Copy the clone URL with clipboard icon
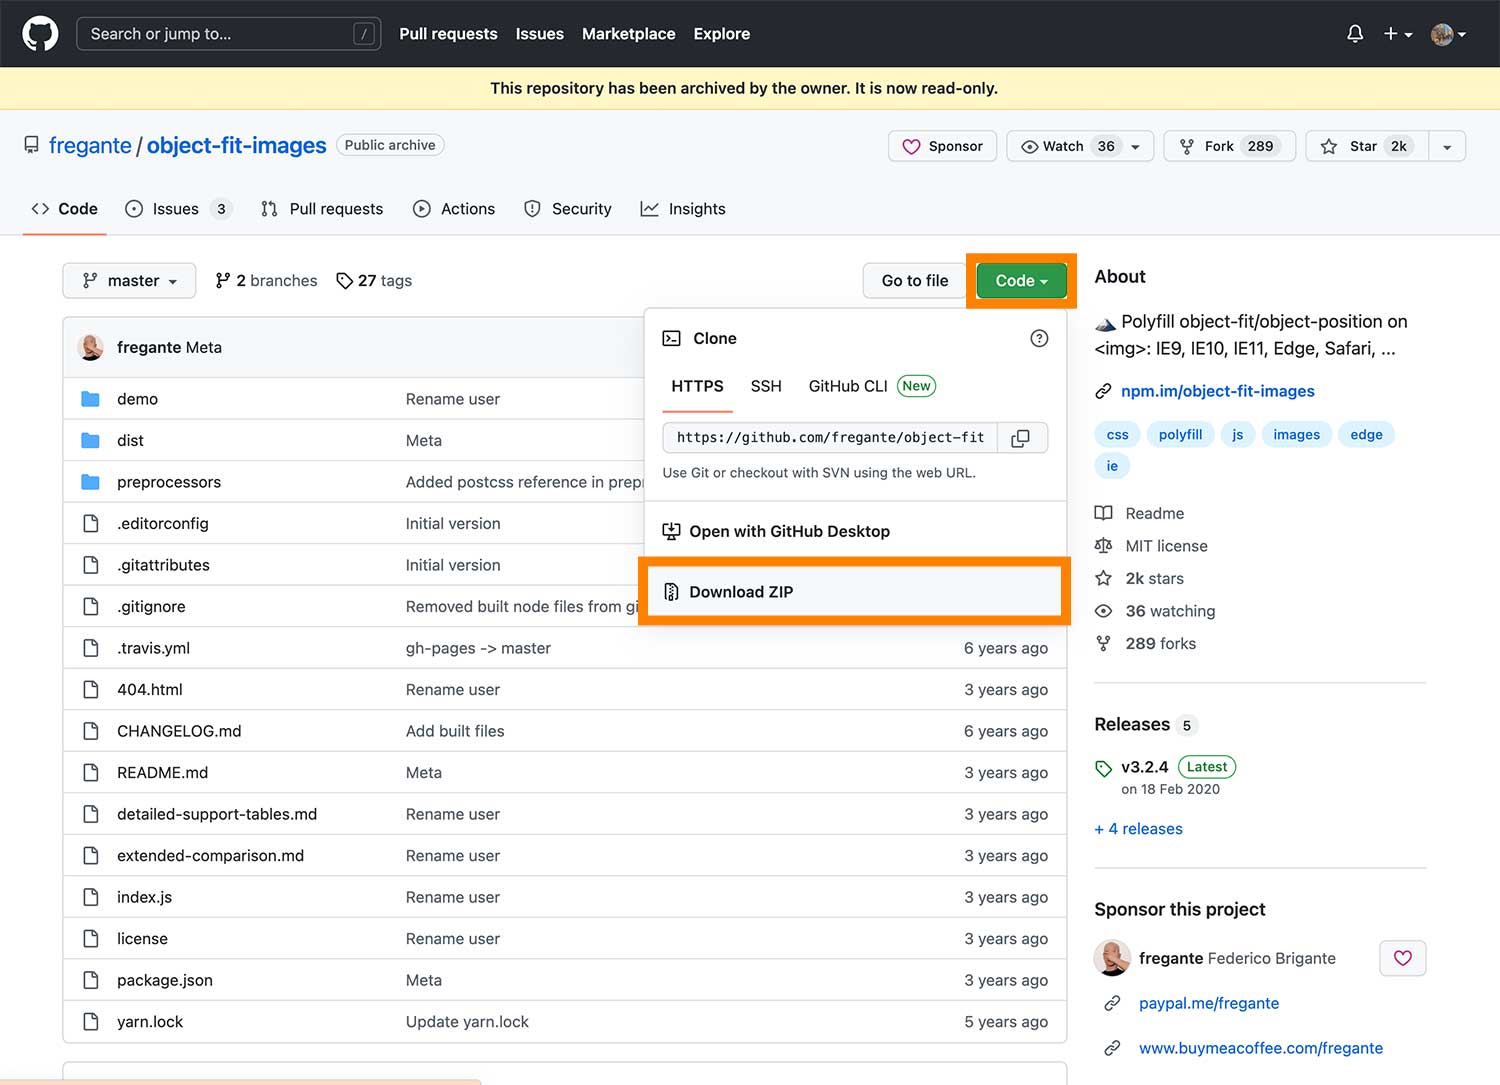The height and width of the screenshot is (1085, 1500). coord(1021,438)
